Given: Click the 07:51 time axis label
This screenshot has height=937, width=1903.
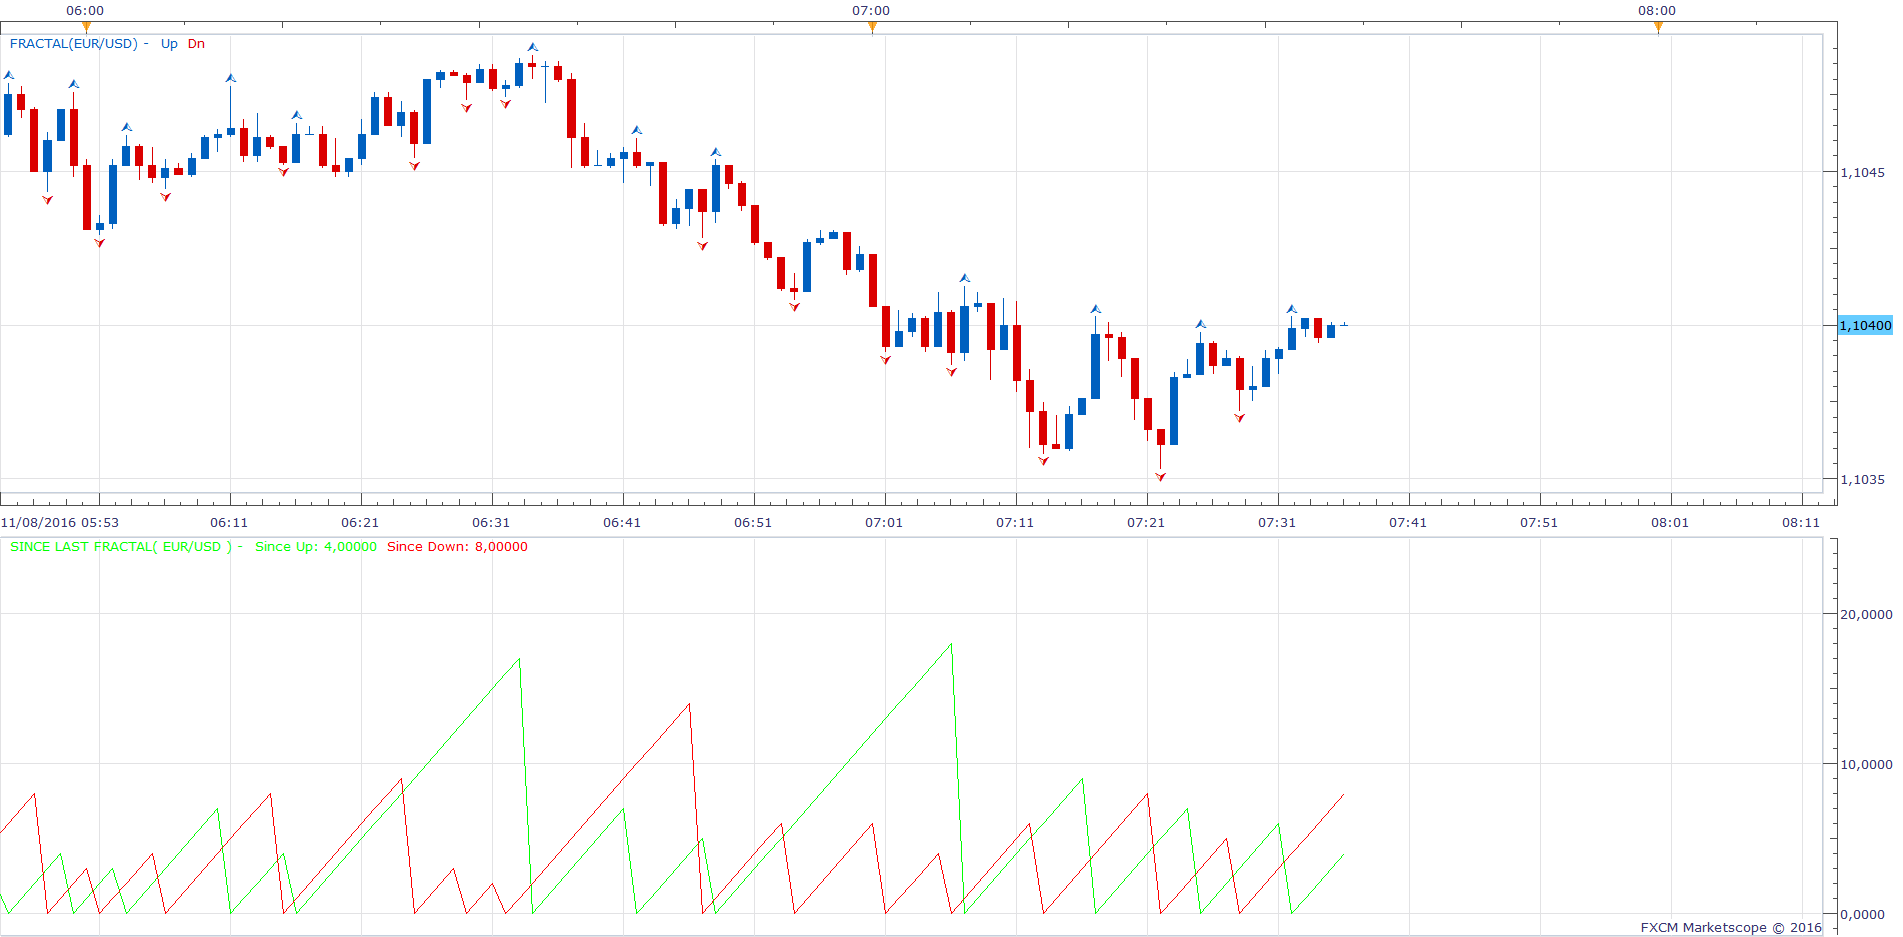Looking at the screenshot, I should [x=1539, y=522].
